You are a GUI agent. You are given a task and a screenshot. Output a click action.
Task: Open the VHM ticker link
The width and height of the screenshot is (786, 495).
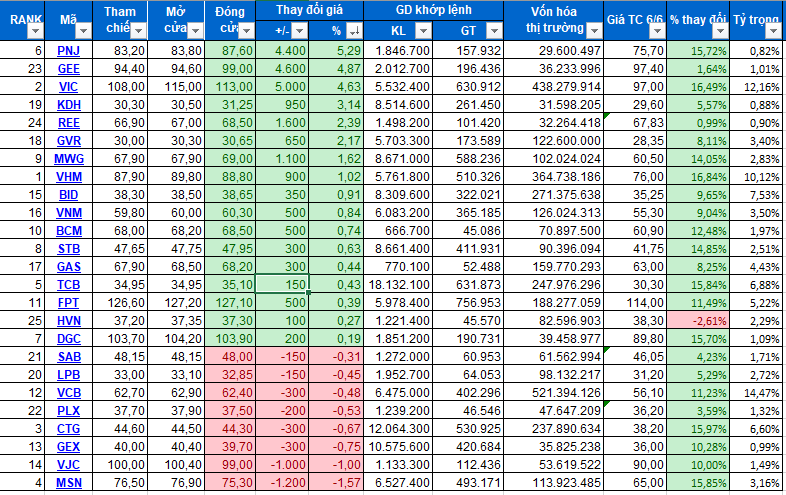[69, 177]
